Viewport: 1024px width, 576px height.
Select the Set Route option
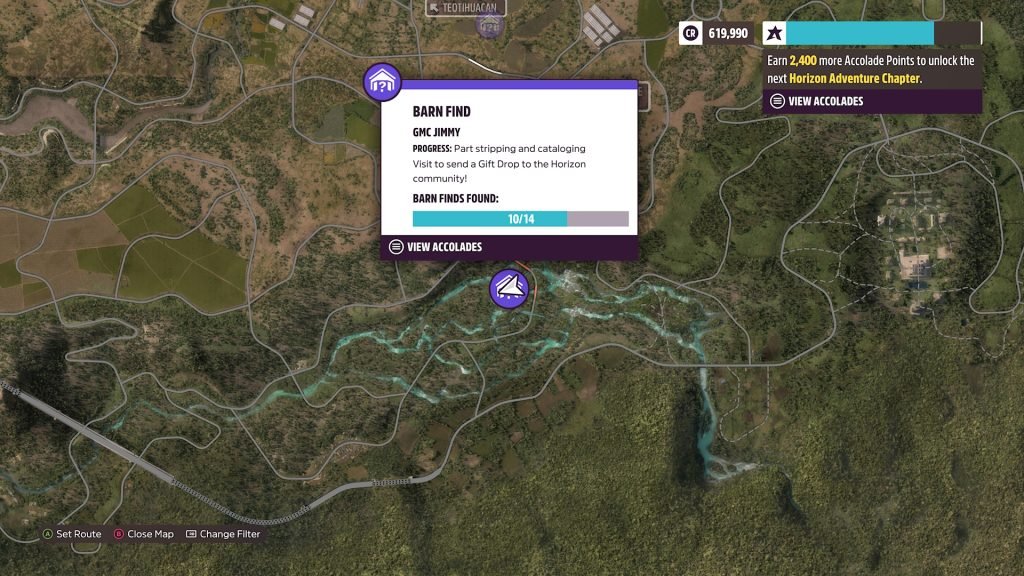click(x=72, y=534)
